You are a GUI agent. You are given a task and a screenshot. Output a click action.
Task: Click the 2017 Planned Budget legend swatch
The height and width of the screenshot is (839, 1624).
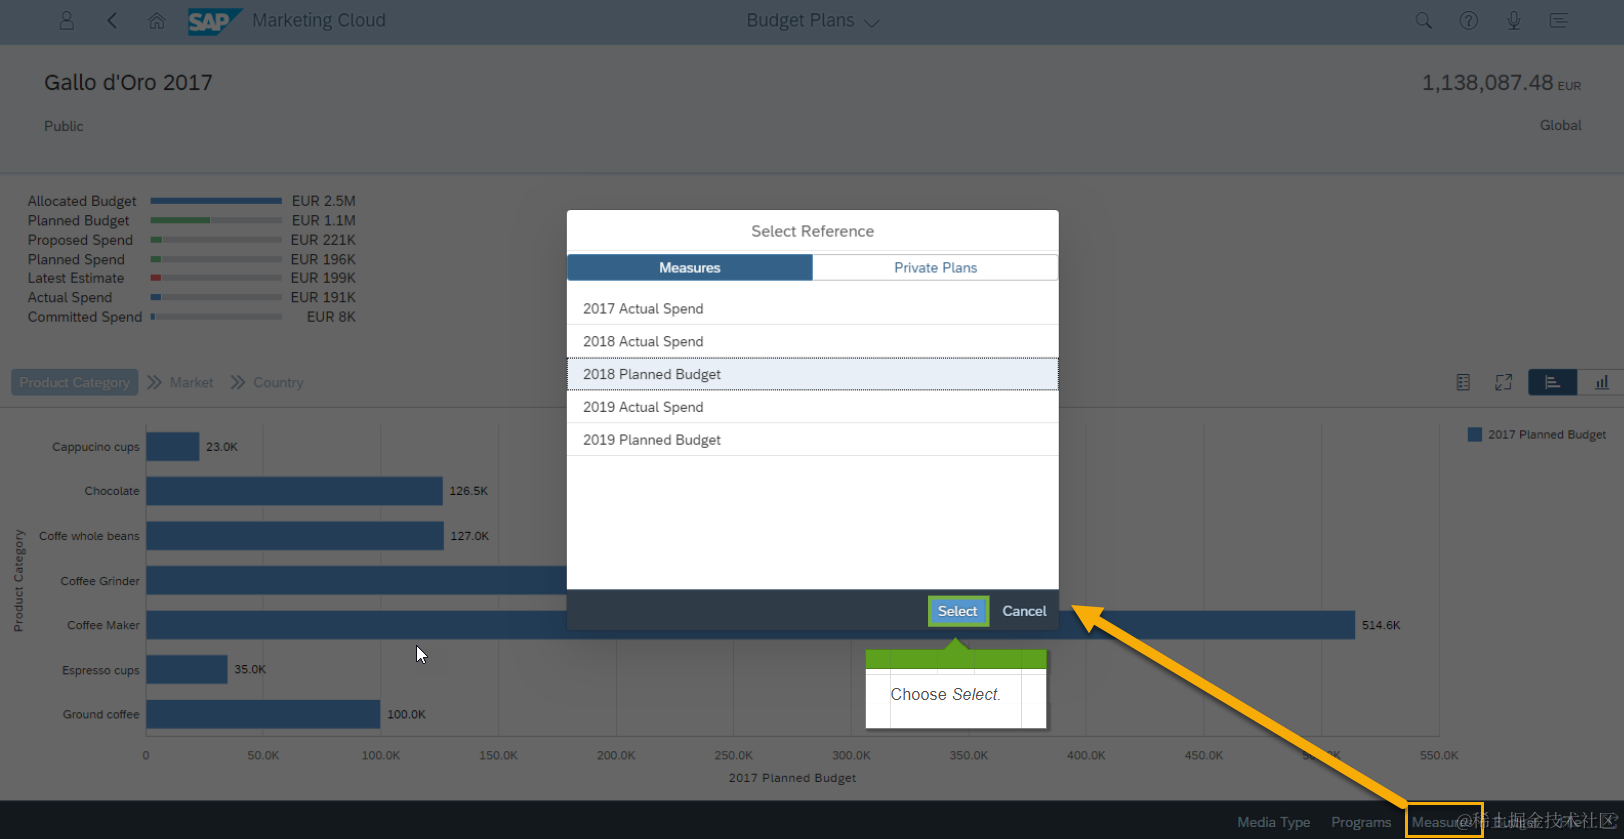(x=1474, y=434)
